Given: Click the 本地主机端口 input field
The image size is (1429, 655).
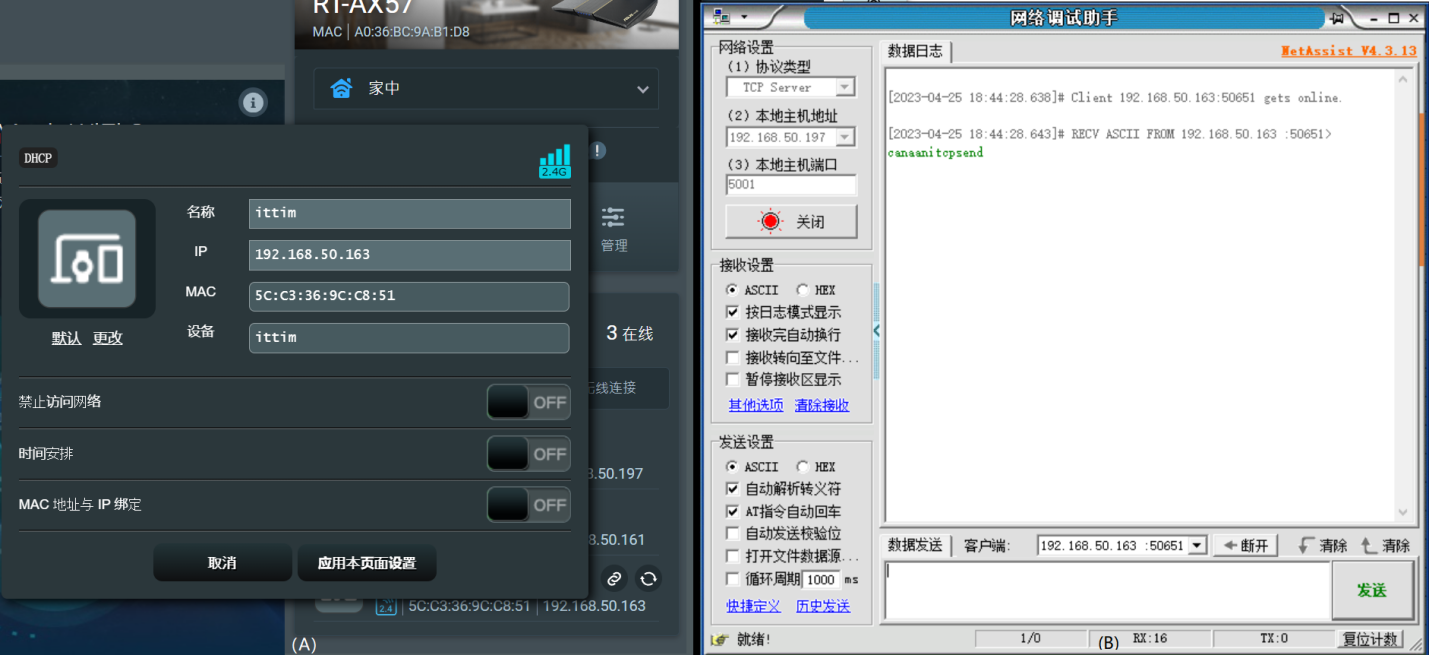Looking at the screenshot, I should point(790,185).
